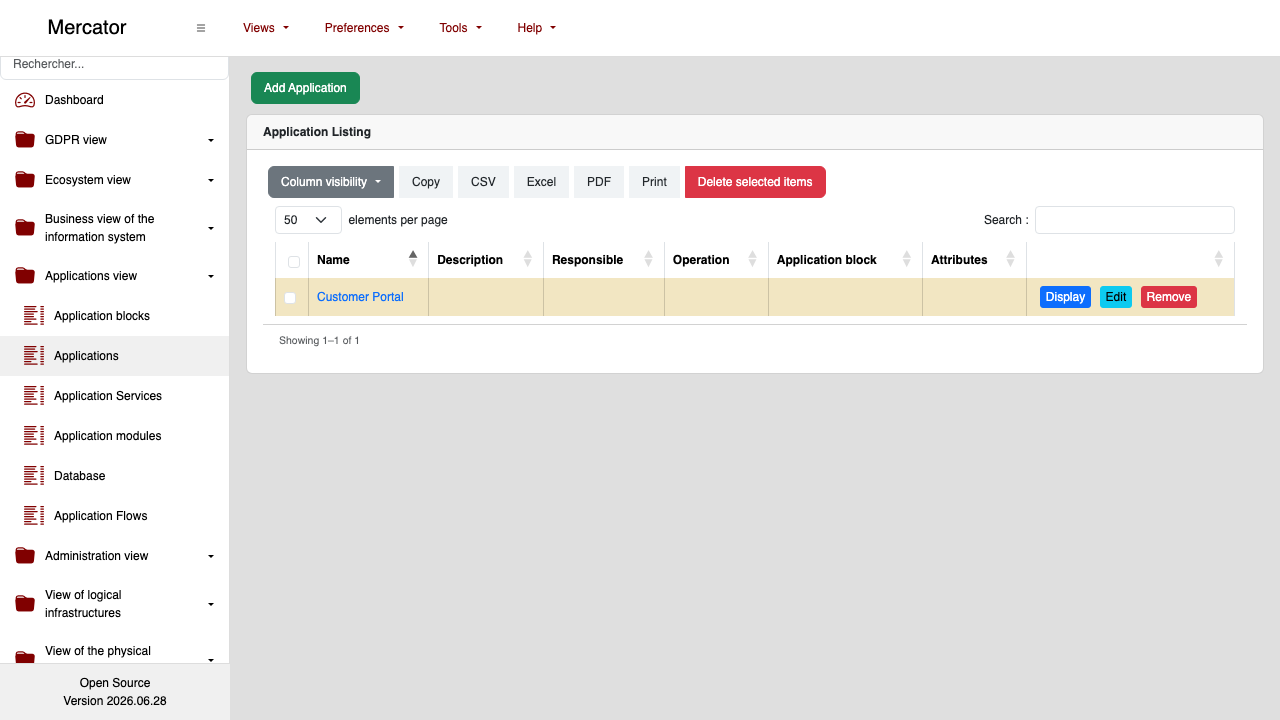1280x720 pixels.
Task: Click the Copy export button
Action: click(426, 182)
